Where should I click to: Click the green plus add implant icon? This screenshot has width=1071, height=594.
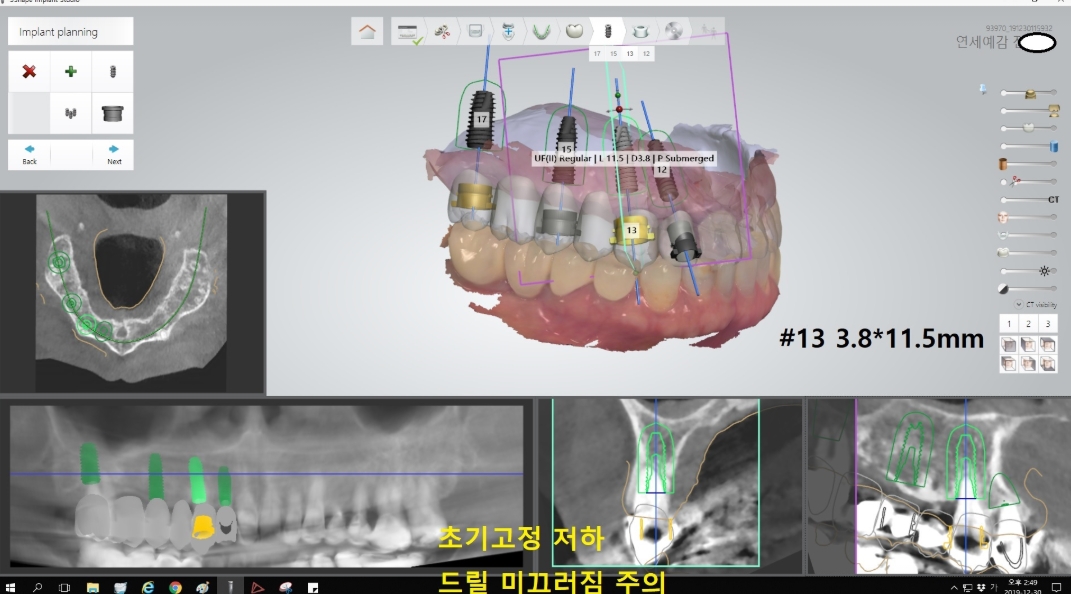[70, 71]
